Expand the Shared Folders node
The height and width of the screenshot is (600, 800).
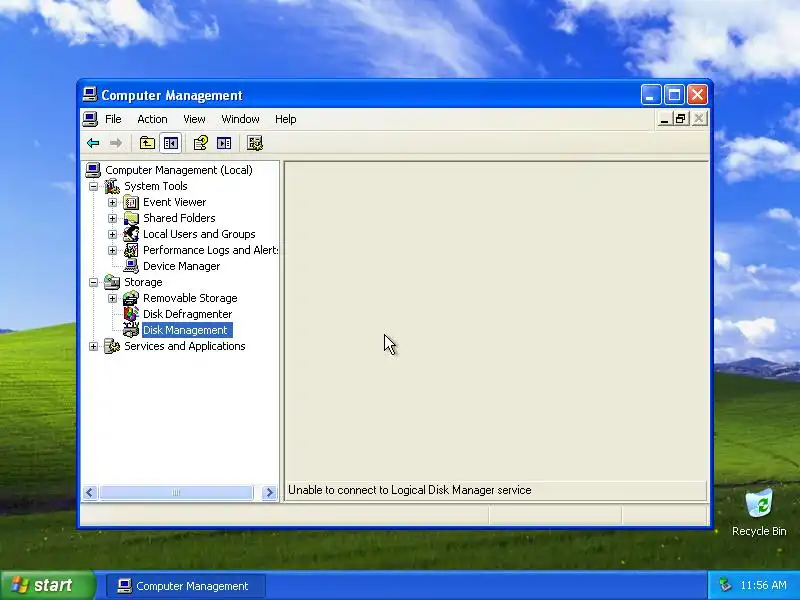coord(112,218)
